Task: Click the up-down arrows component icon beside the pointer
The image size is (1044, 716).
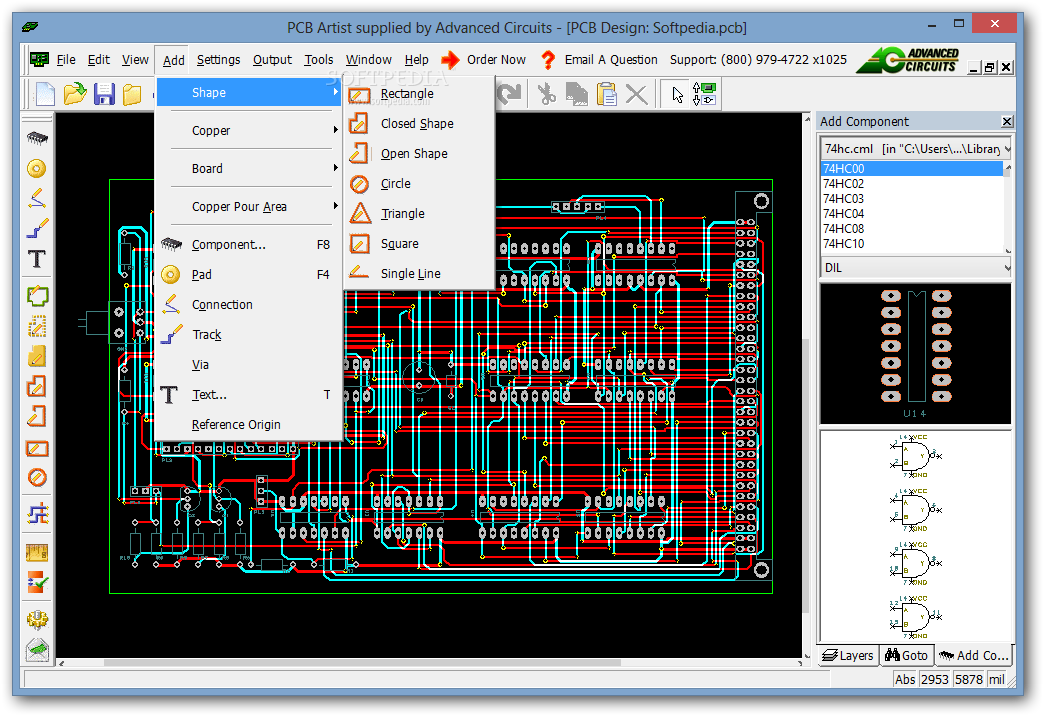Action: coord(704,94)
